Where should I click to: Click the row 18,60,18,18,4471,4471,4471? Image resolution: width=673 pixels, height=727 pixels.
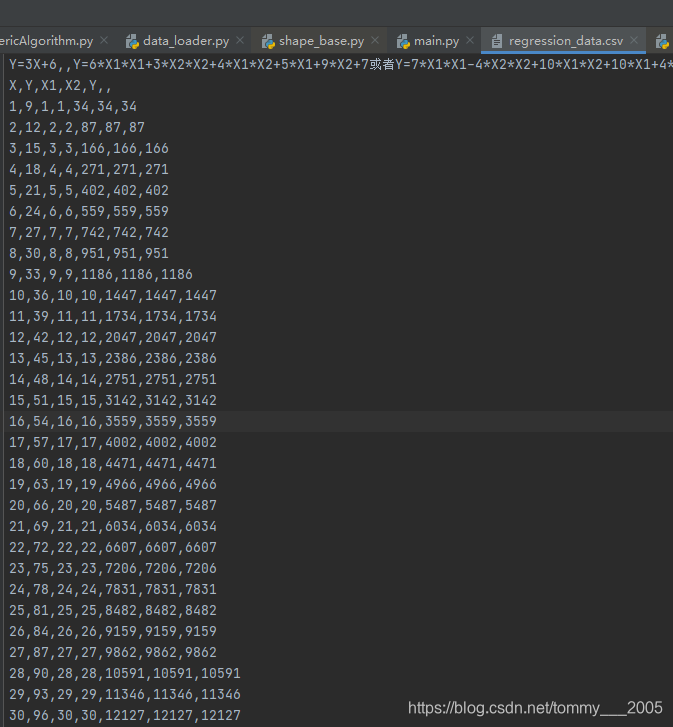click(x=113, y=463)
